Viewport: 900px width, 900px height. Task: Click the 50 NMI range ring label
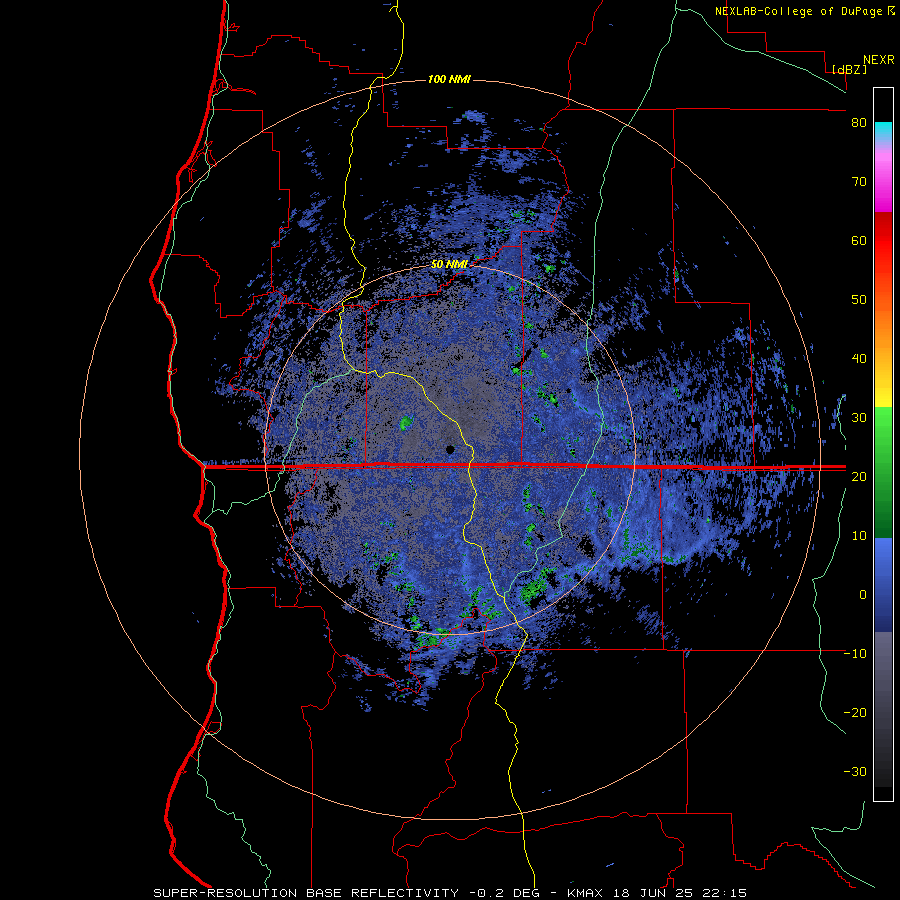(x=449, y=265)
